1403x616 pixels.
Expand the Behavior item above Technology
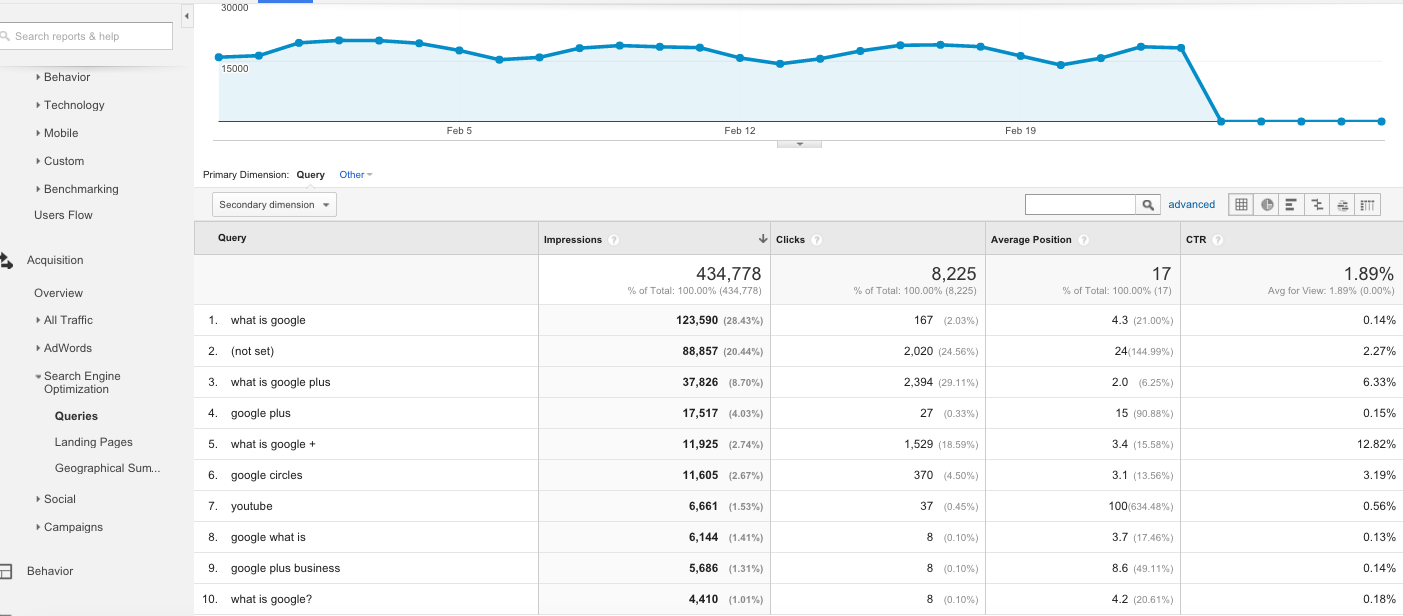click(x=38, y=77)
